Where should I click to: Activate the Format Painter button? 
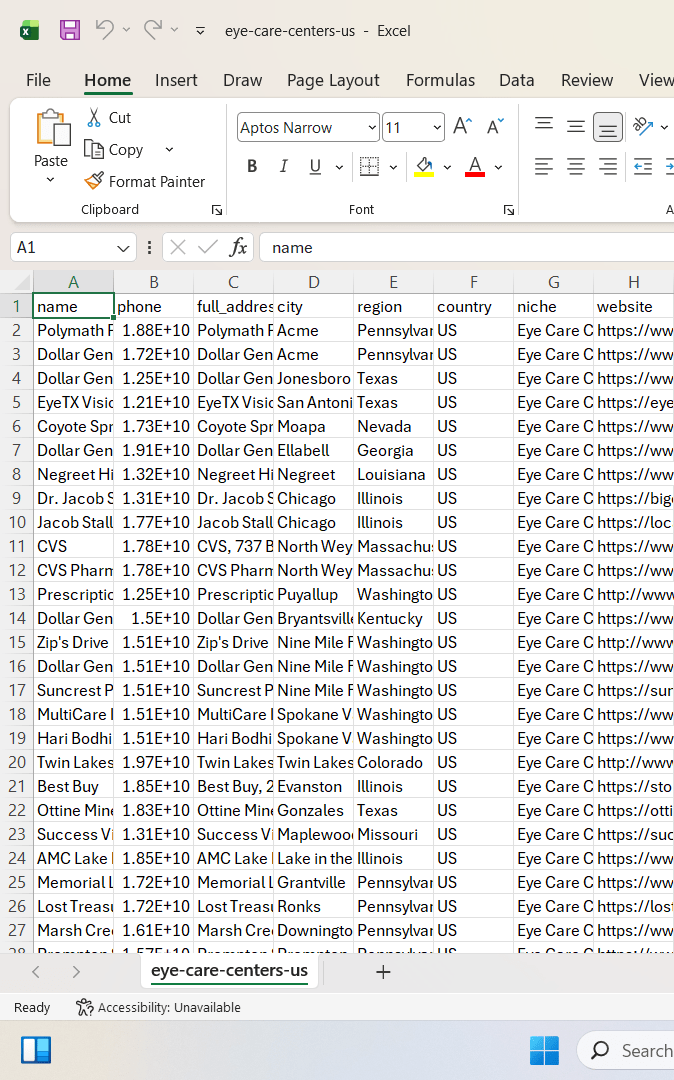[x=145, y=182]
